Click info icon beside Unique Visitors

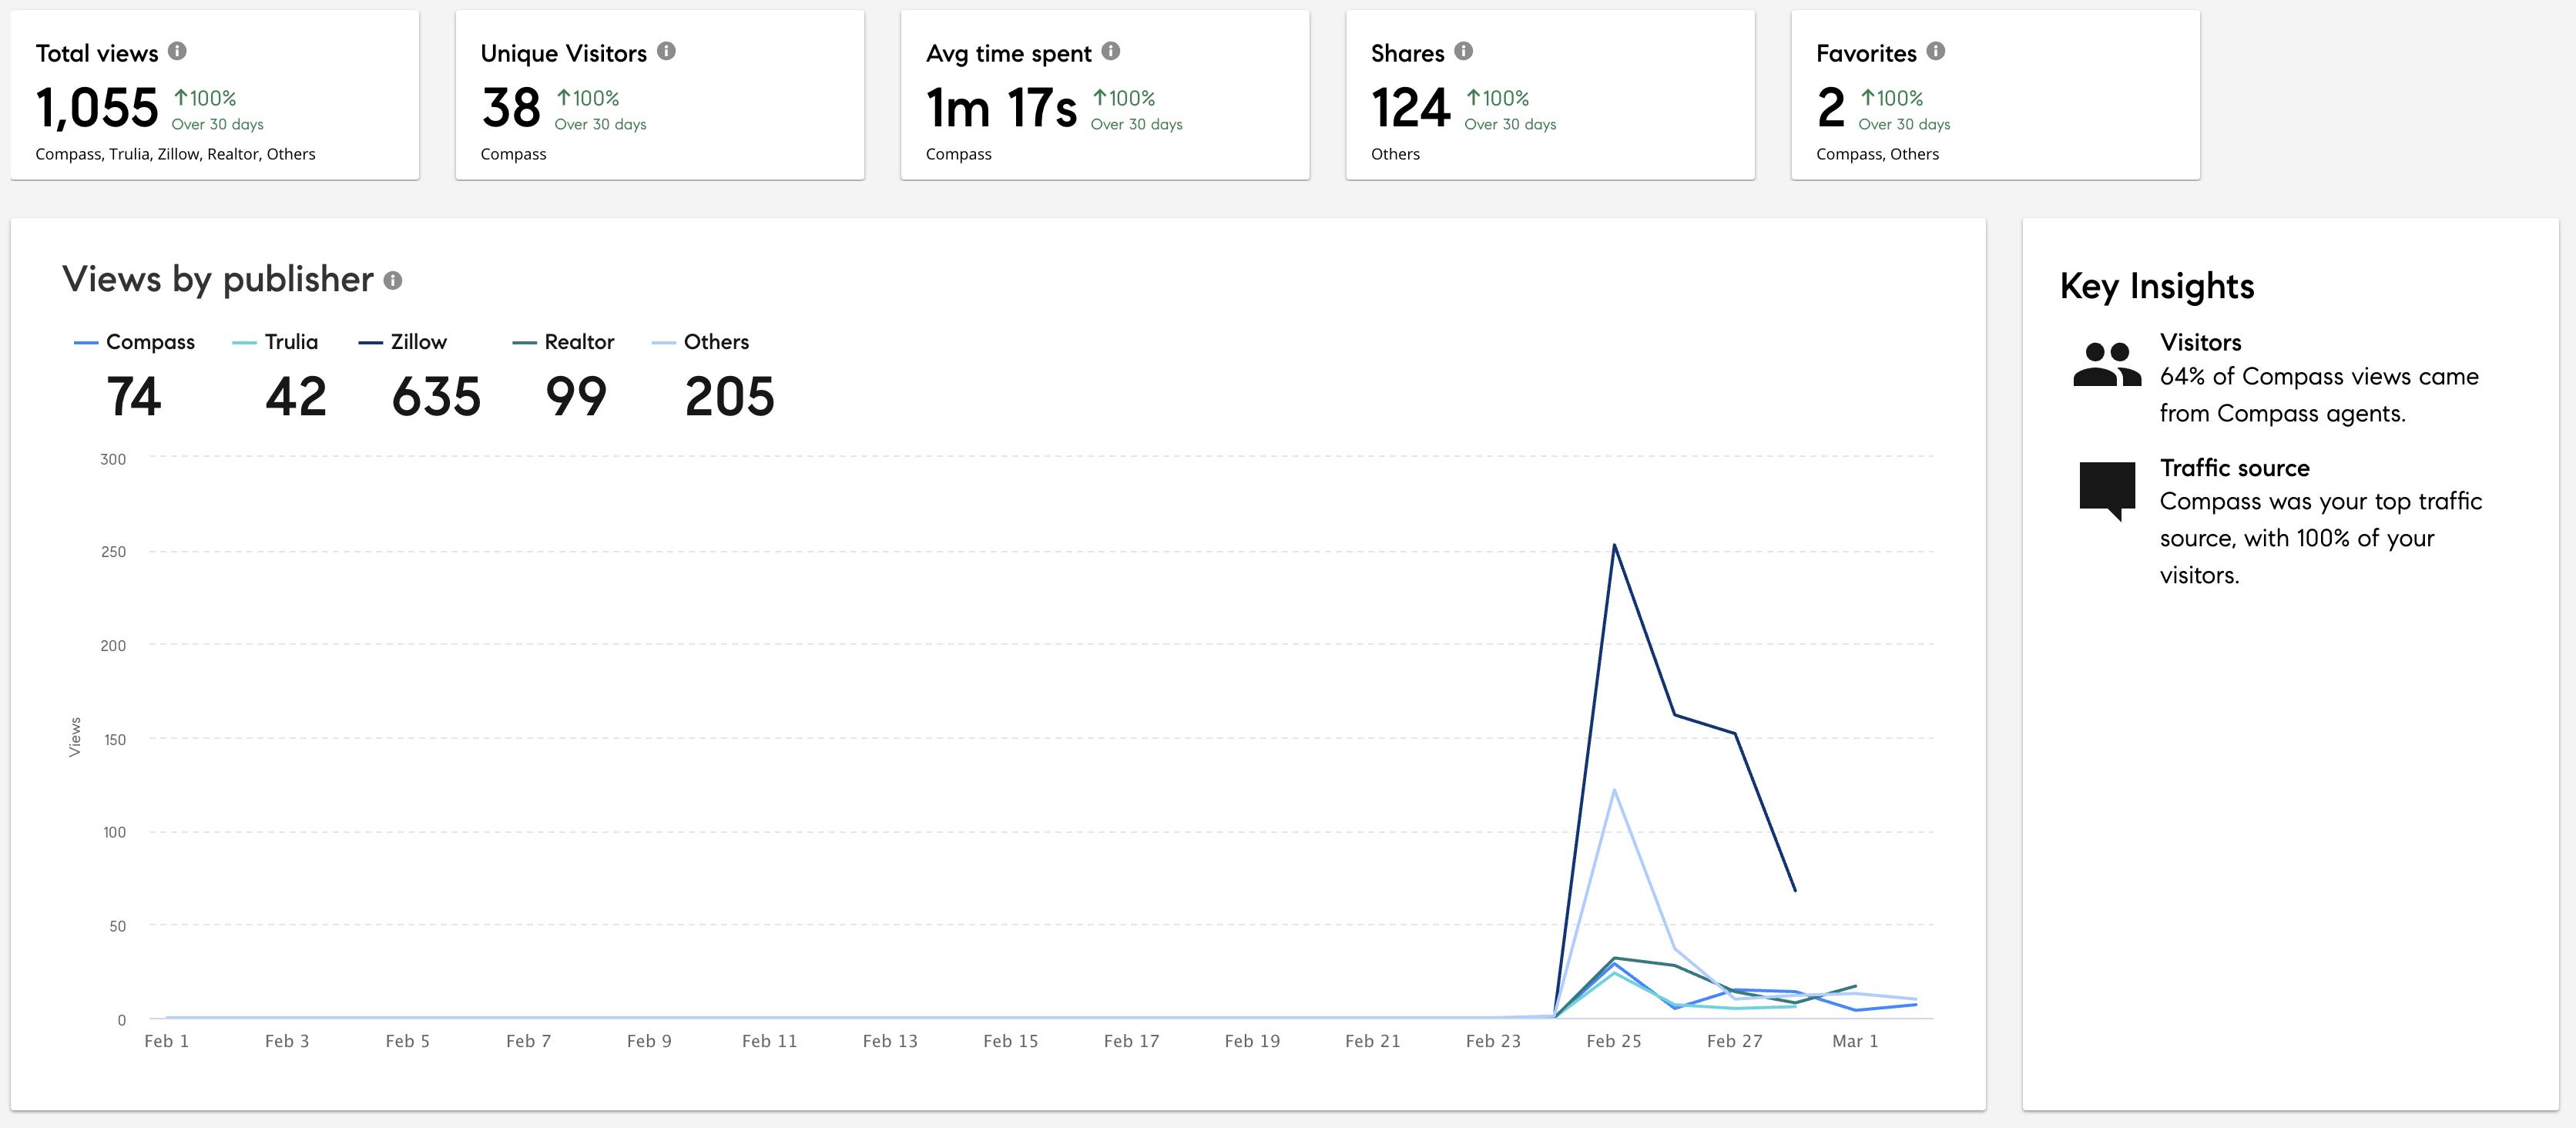[x=666, y=51]
